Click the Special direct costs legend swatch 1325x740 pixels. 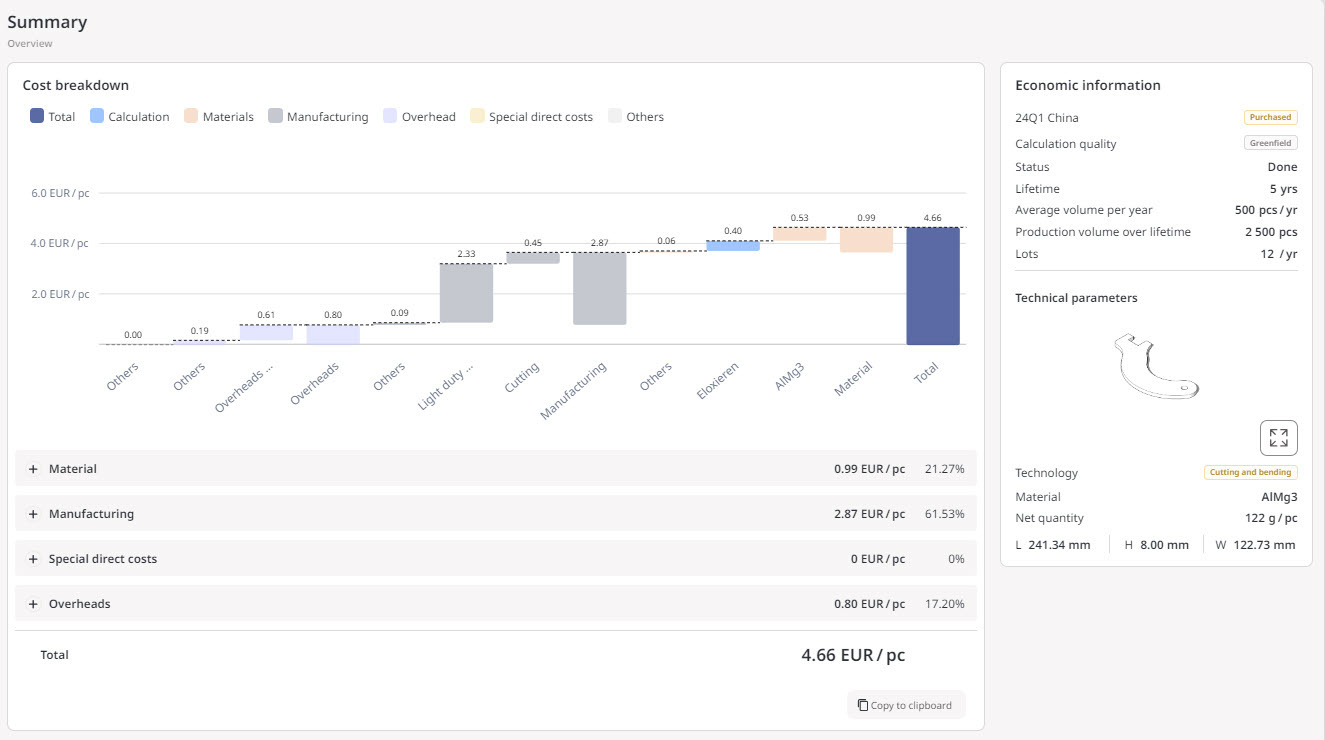coord(477,117)
